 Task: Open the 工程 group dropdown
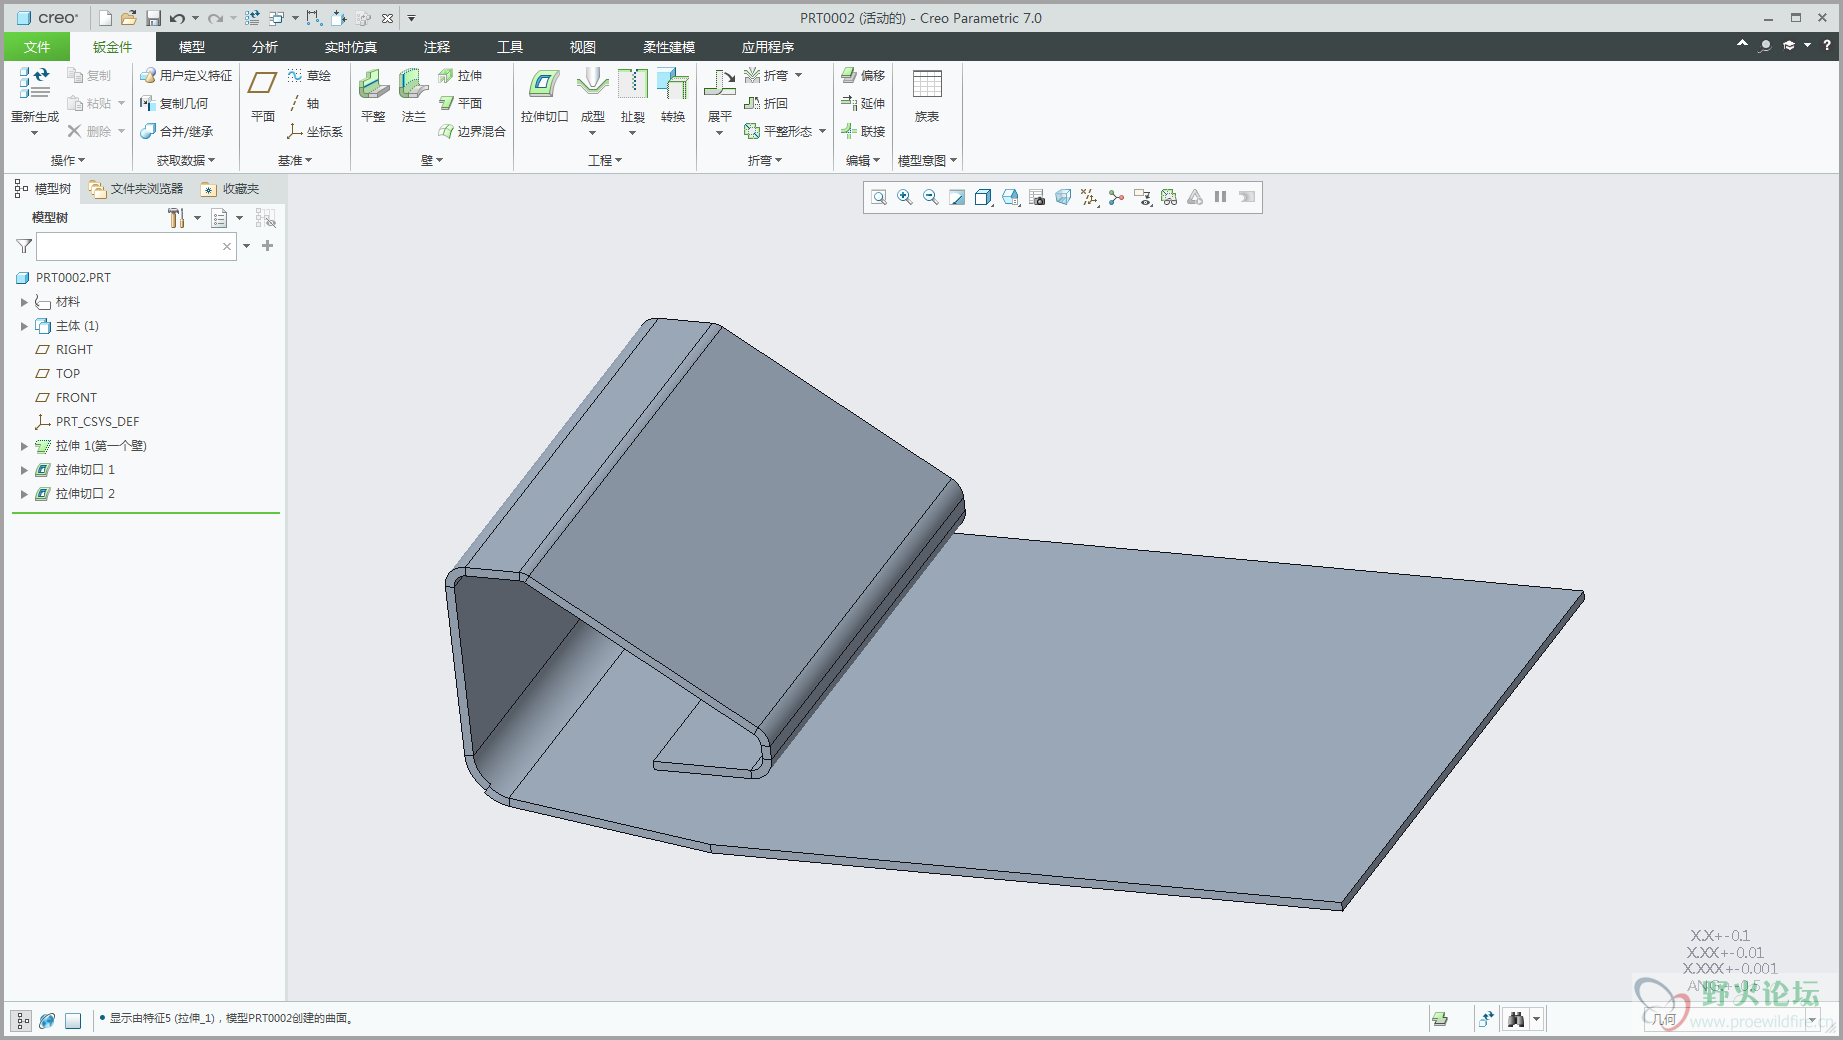pos(605,160)
